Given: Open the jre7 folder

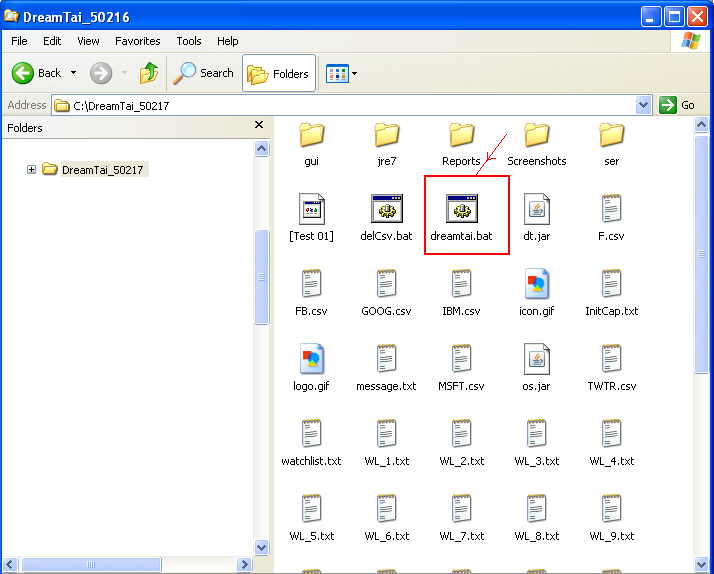Looking at the screenshot, I should click(387, 144).
